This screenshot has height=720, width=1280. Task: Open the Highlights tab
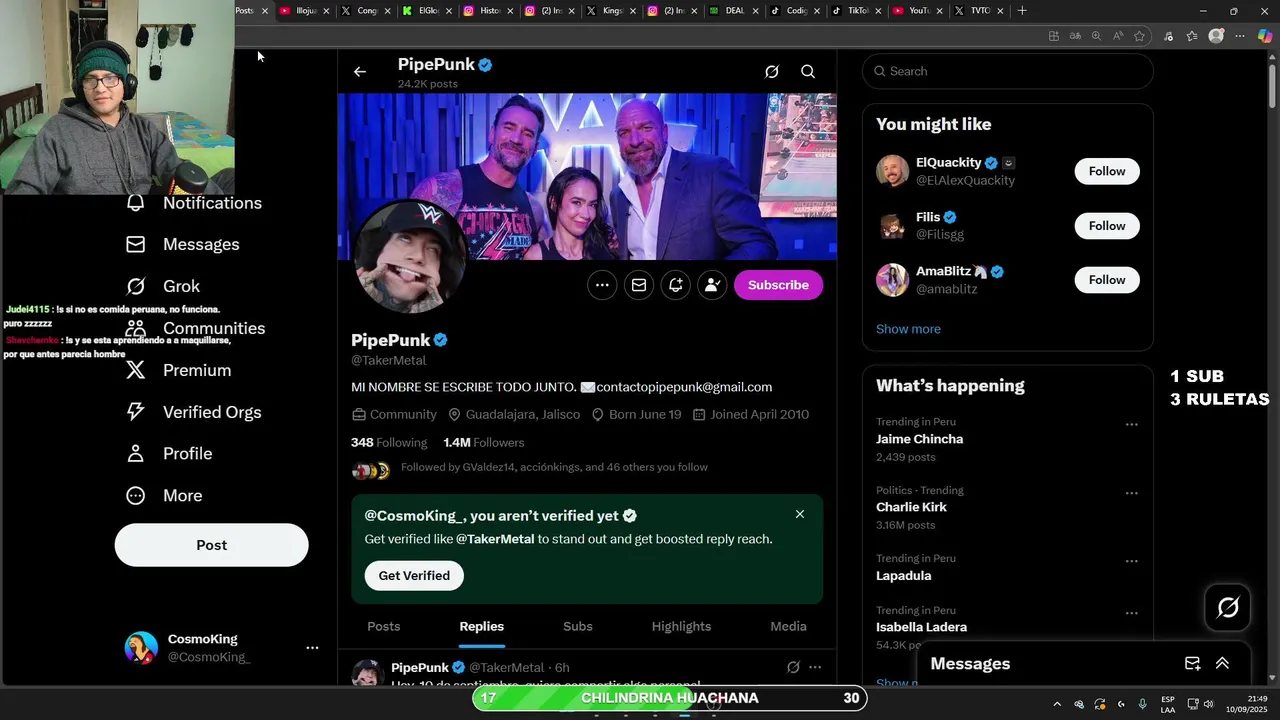[681, 626]
